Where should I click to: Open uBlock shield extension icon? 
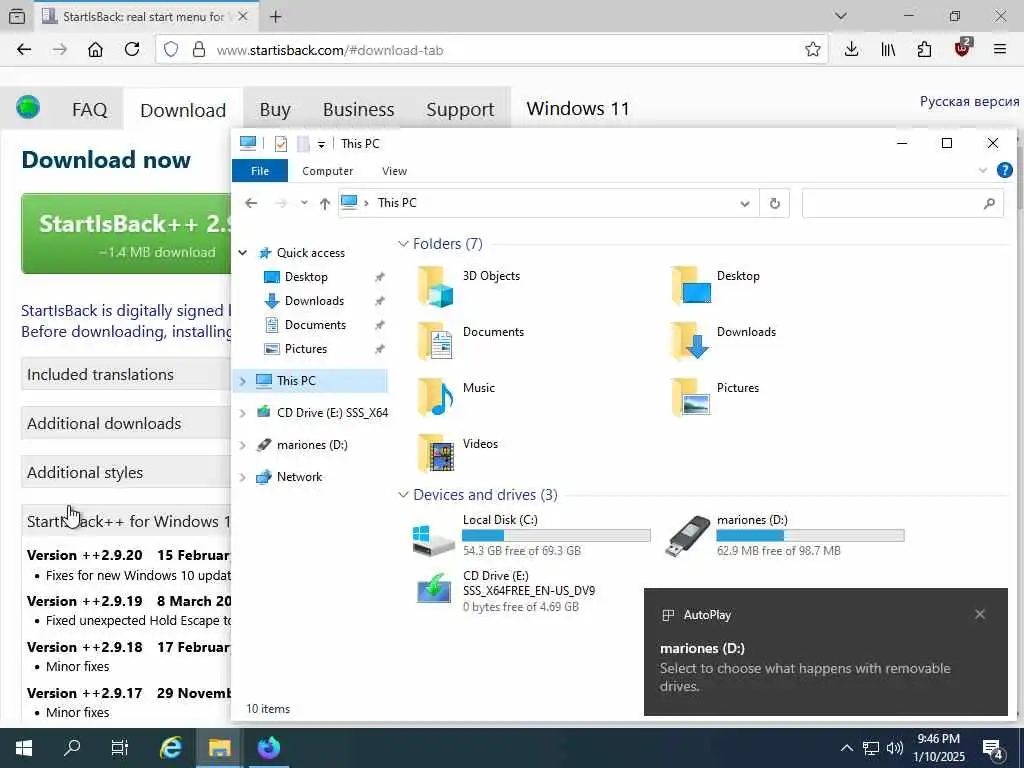click(963, 48)
